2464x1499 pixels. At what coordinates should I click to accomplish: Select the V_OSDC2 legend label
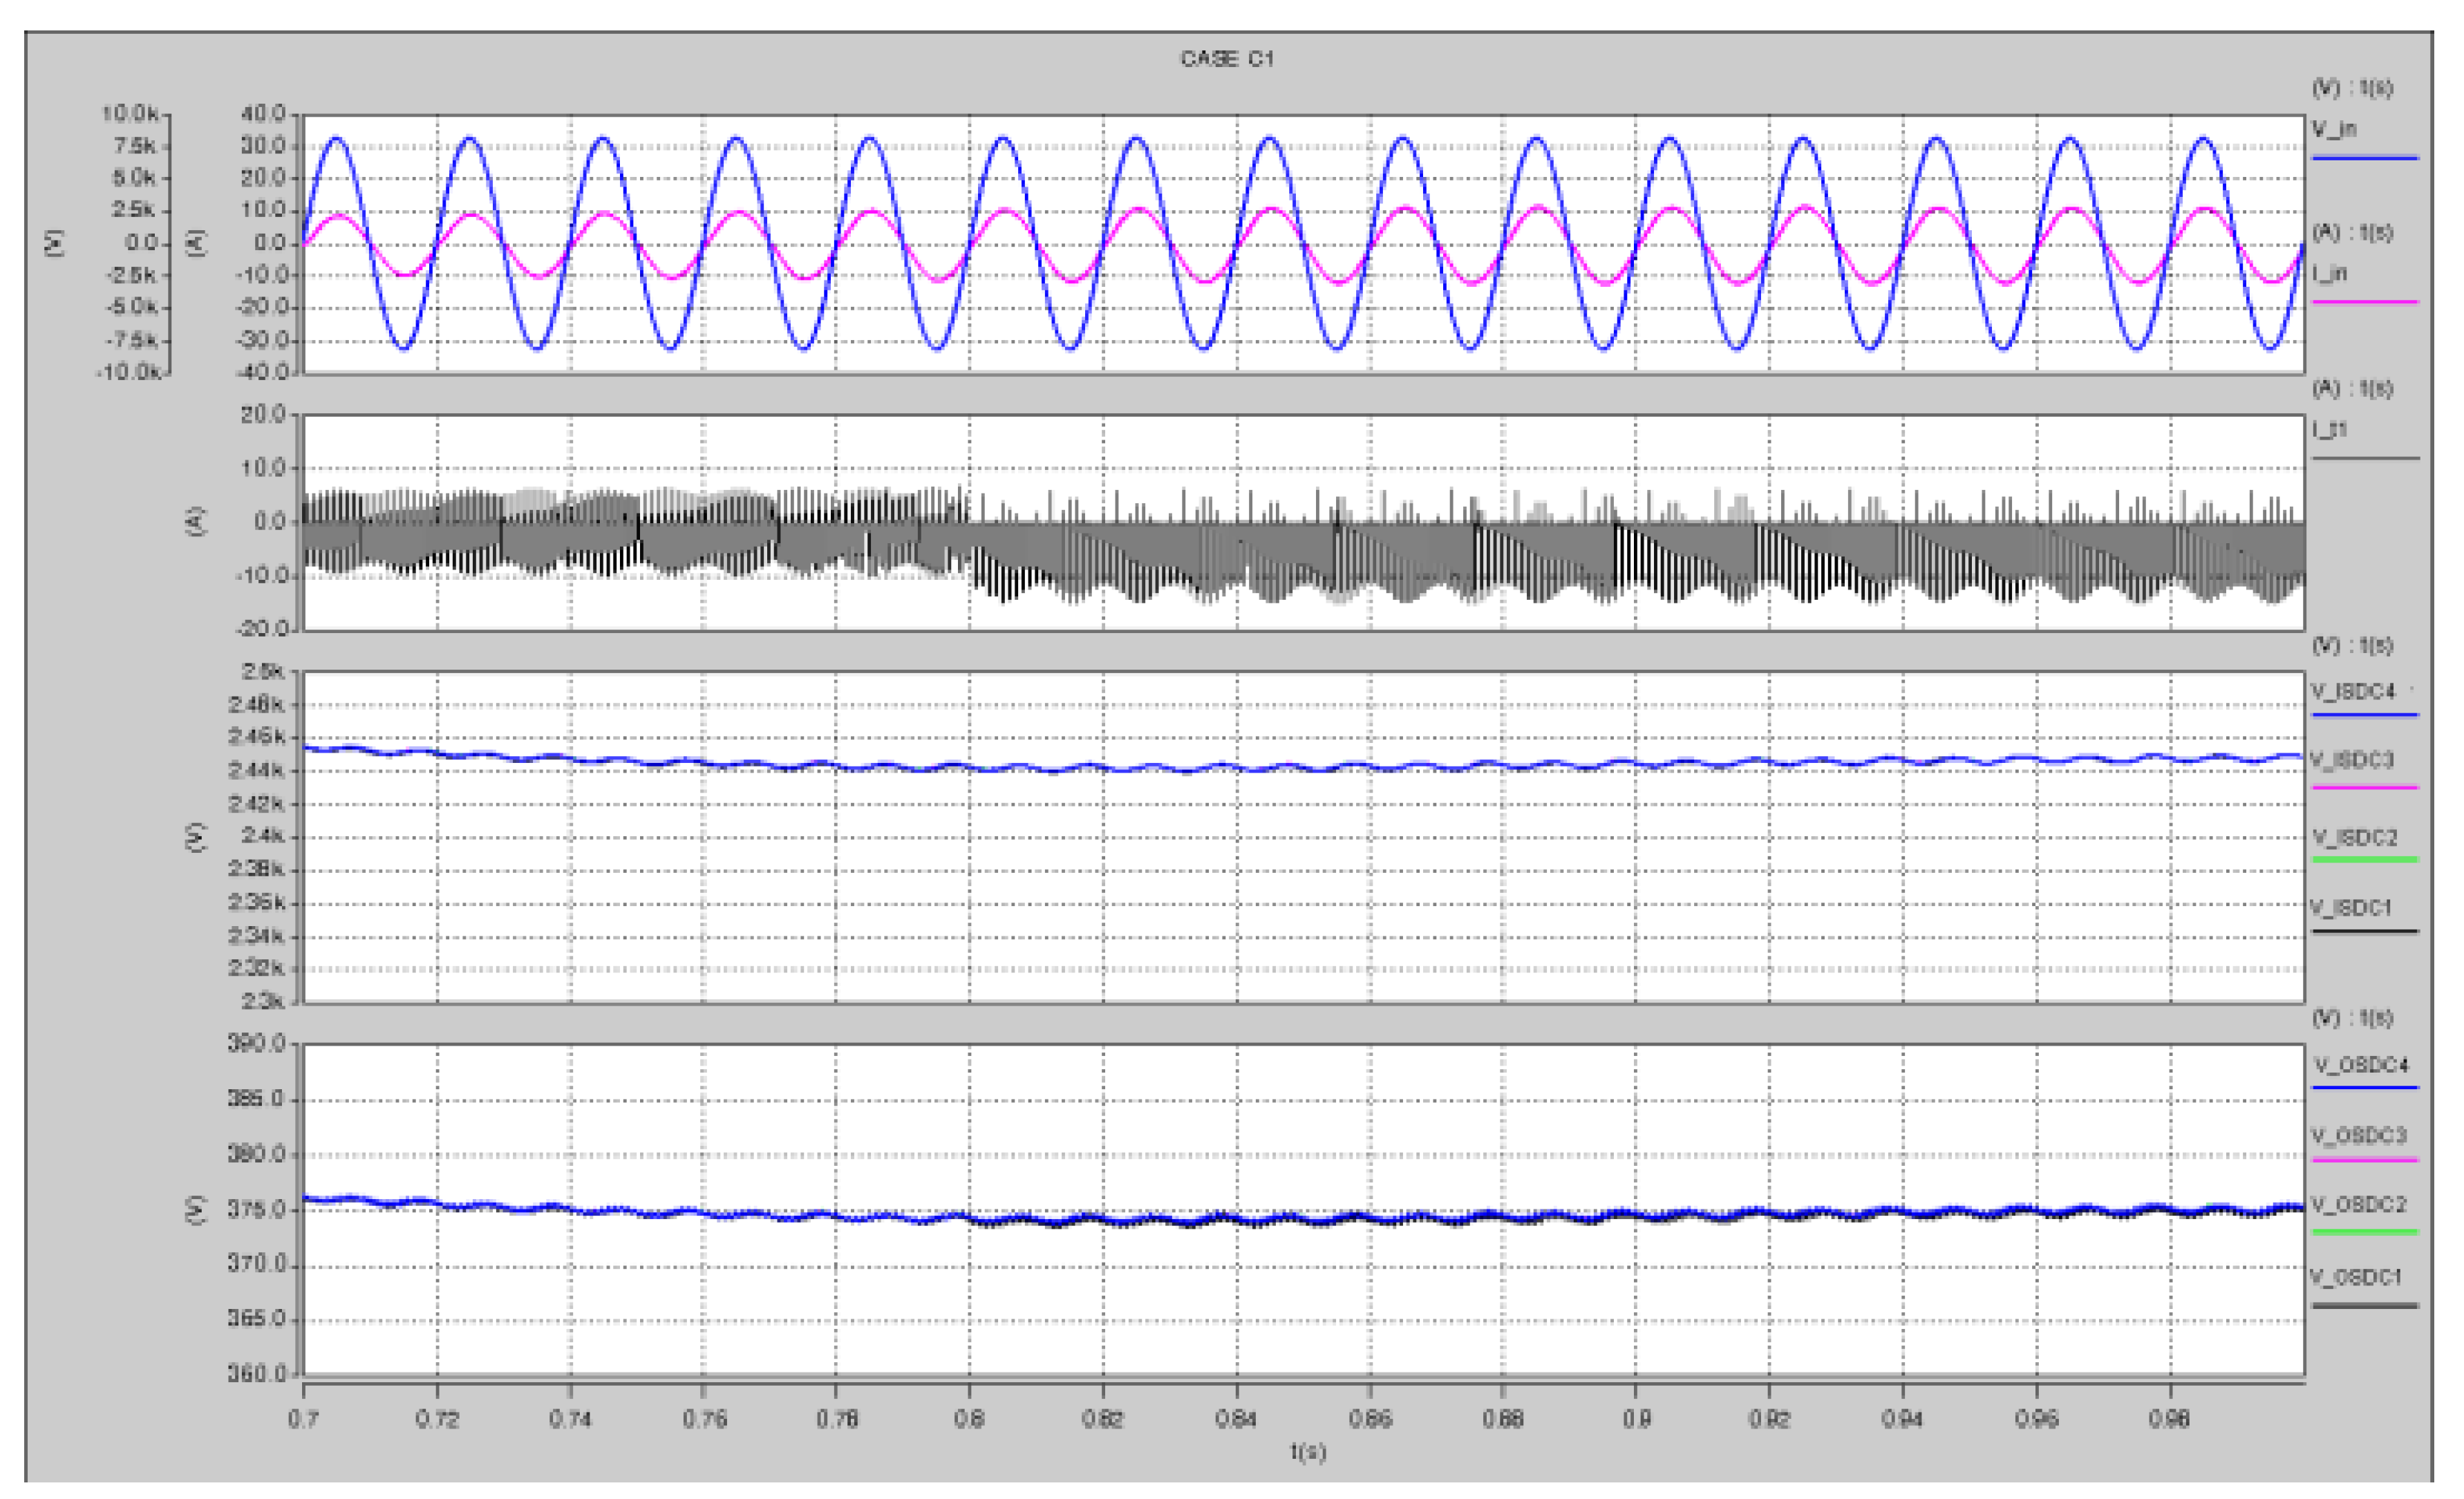coord(2358,1205)
